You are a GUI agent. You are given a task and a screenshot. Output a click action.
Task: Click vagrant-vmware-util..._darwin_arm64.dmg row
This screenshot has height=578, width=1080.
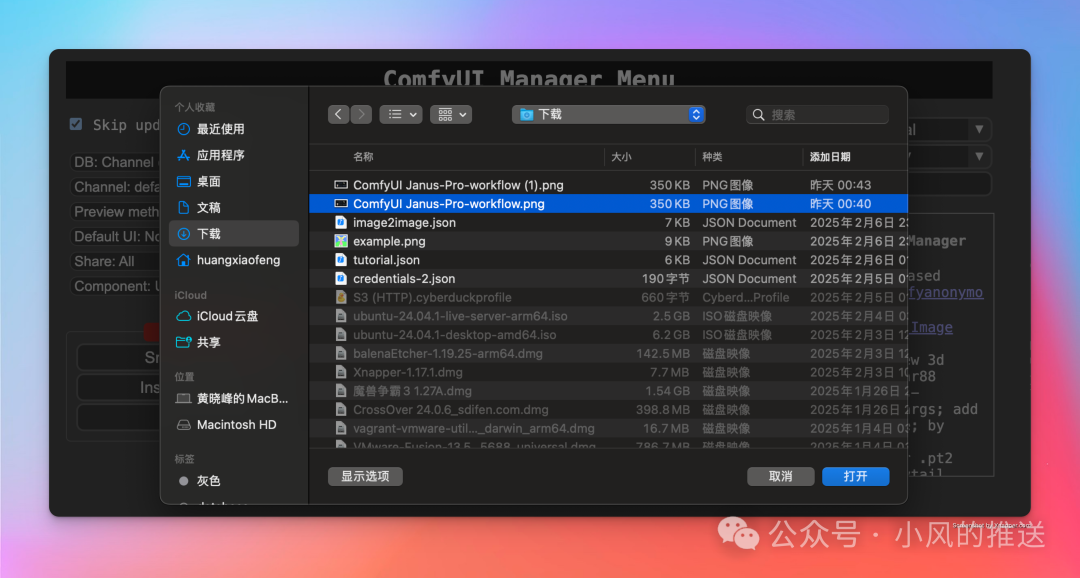point(608,428)
